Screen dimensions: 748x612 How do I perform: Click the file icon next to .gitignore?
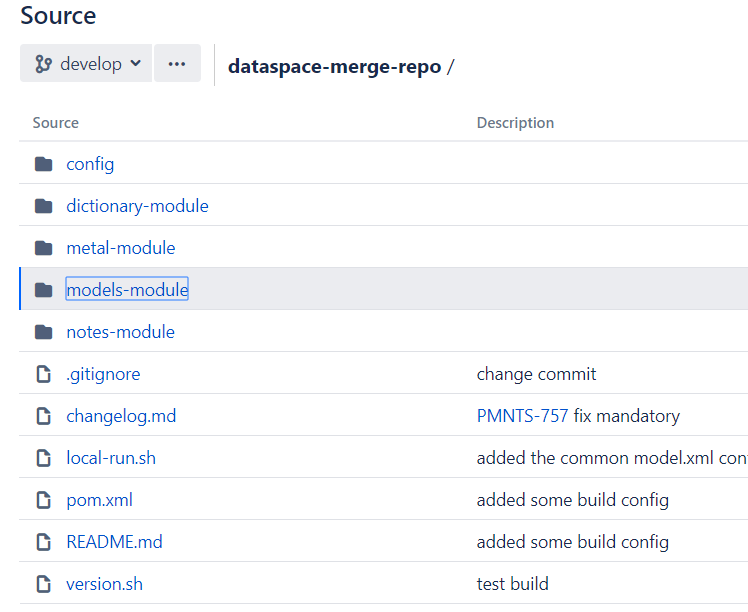point(43,374)
